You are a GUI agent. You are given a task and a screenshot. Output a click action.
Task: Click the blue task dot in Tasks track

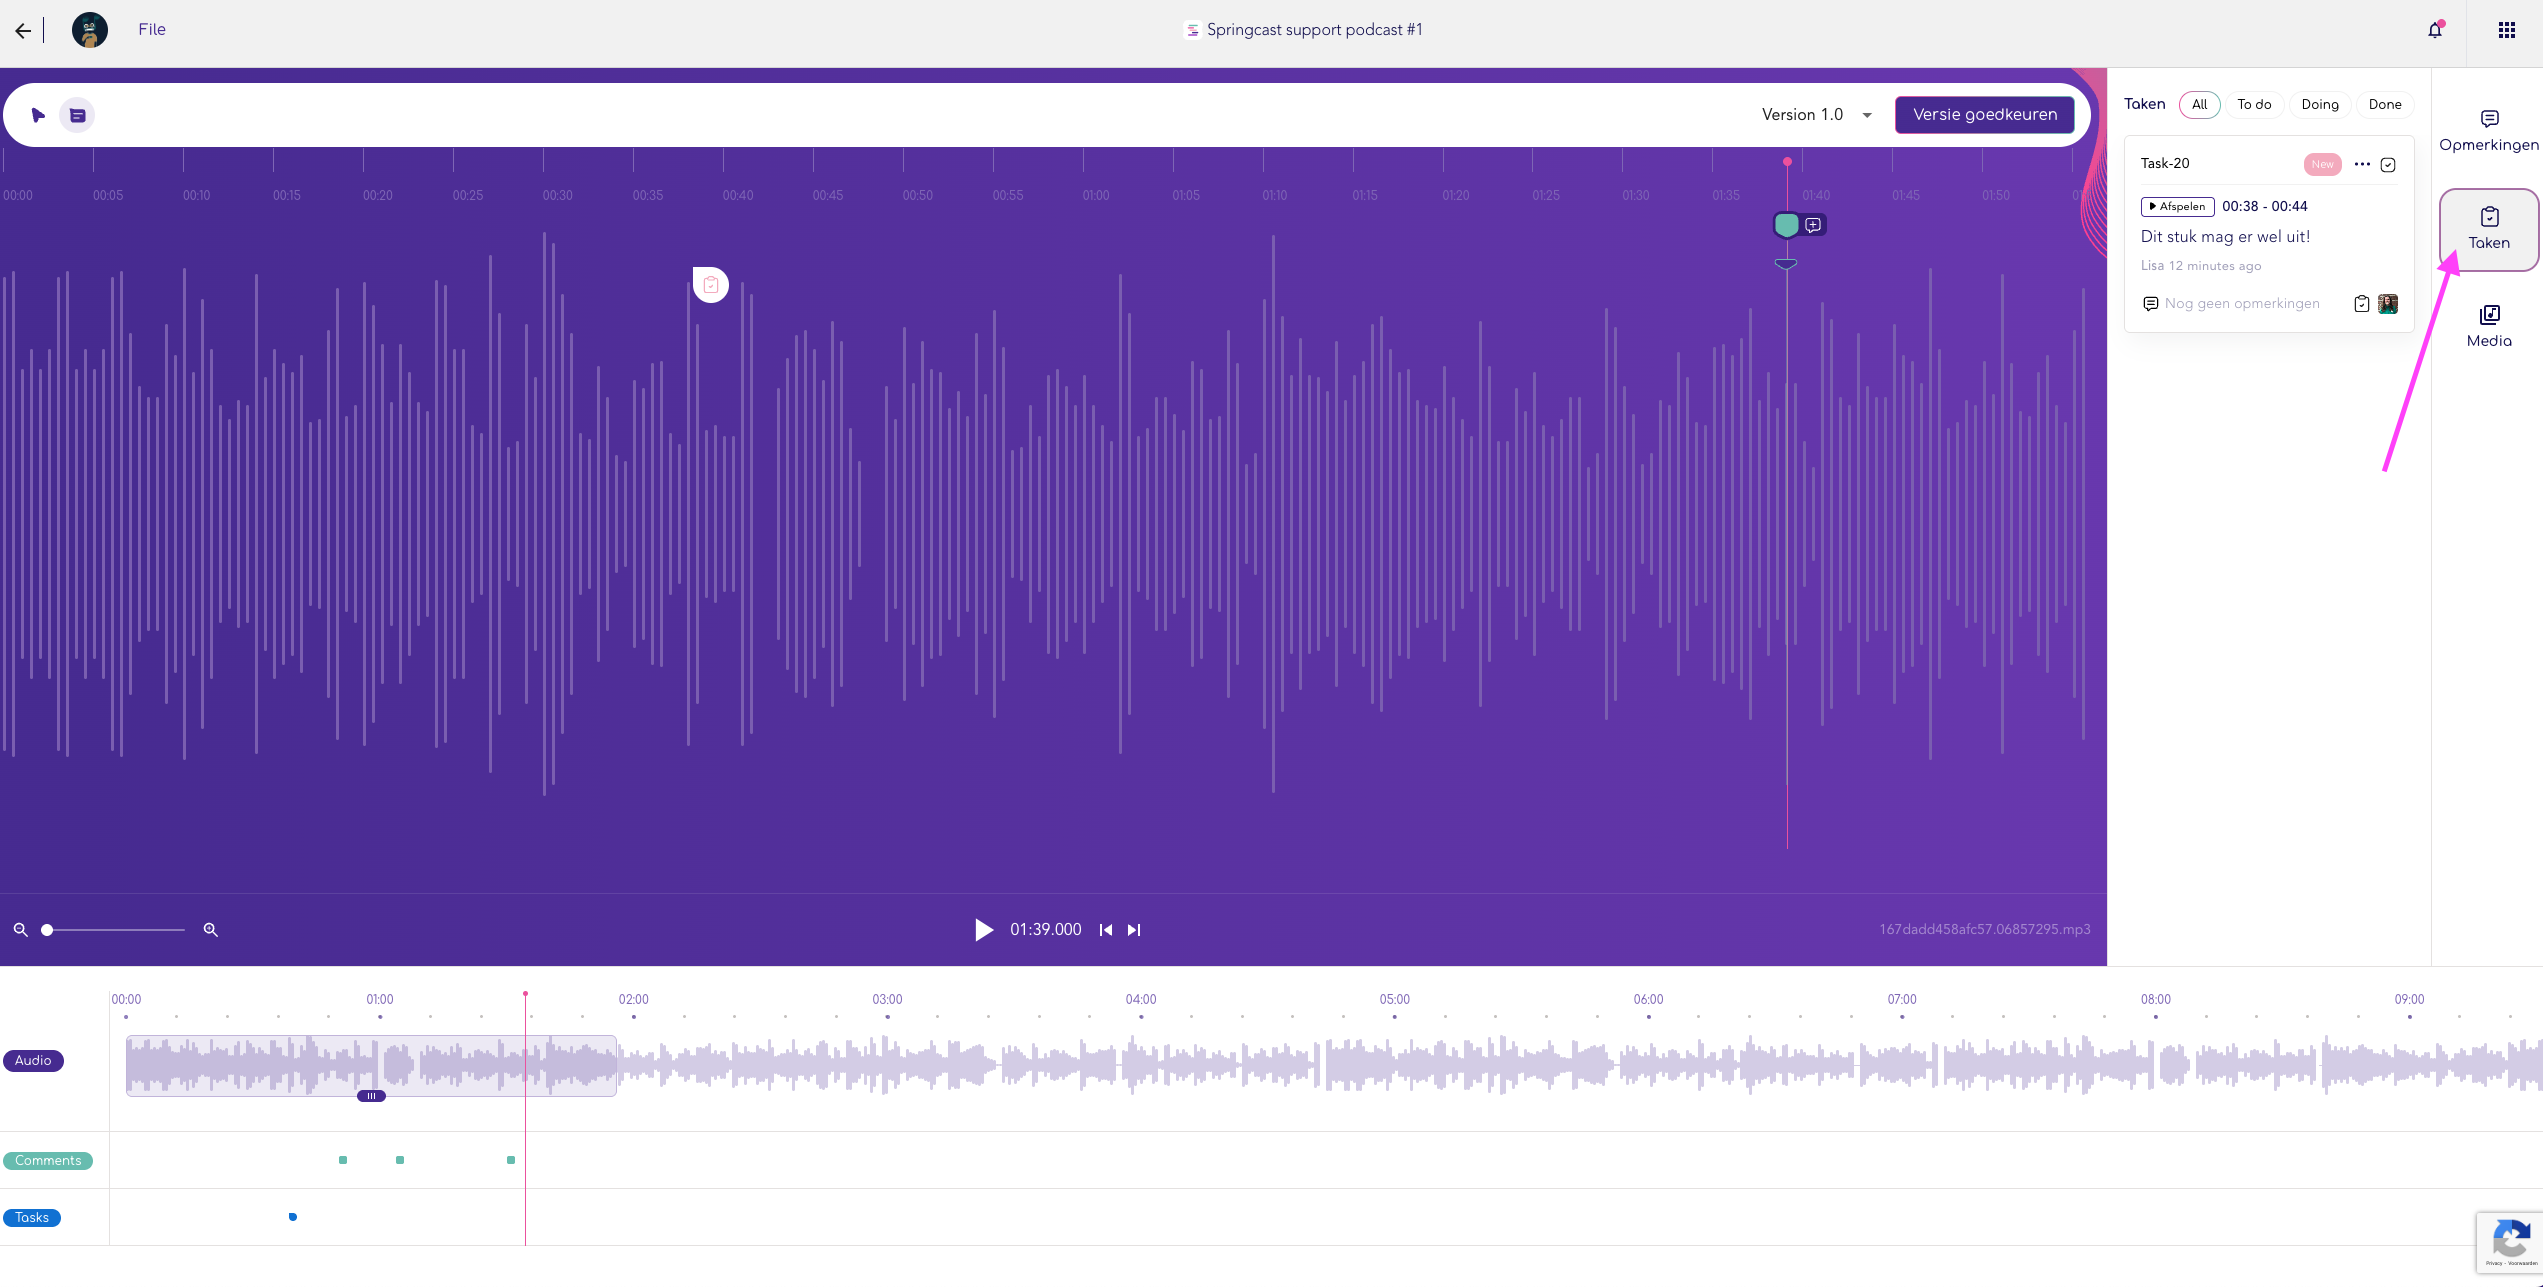click(x=293, y=1217)
